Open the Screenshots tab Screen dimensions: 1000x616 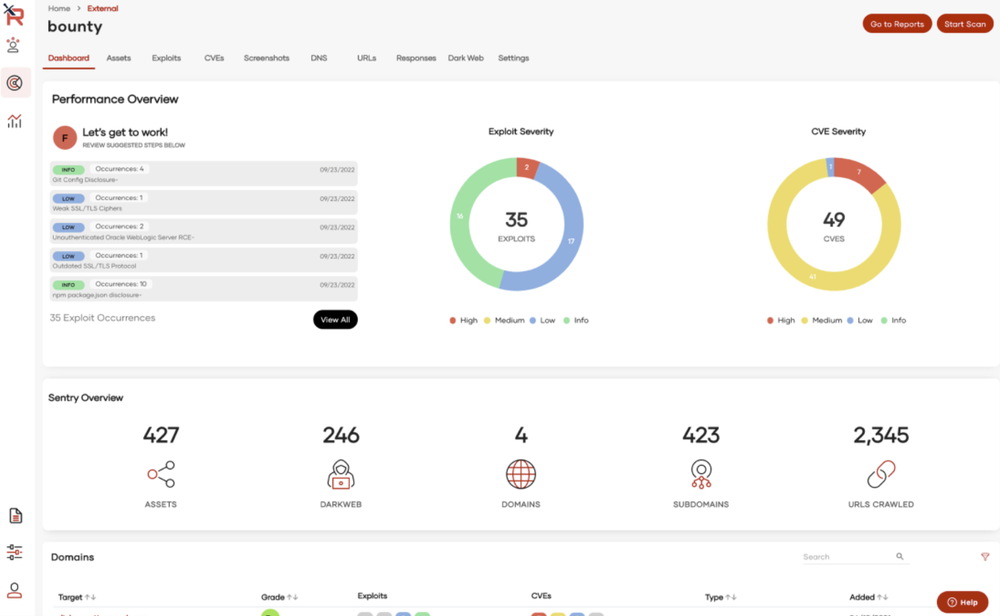(x=267, y=58)
